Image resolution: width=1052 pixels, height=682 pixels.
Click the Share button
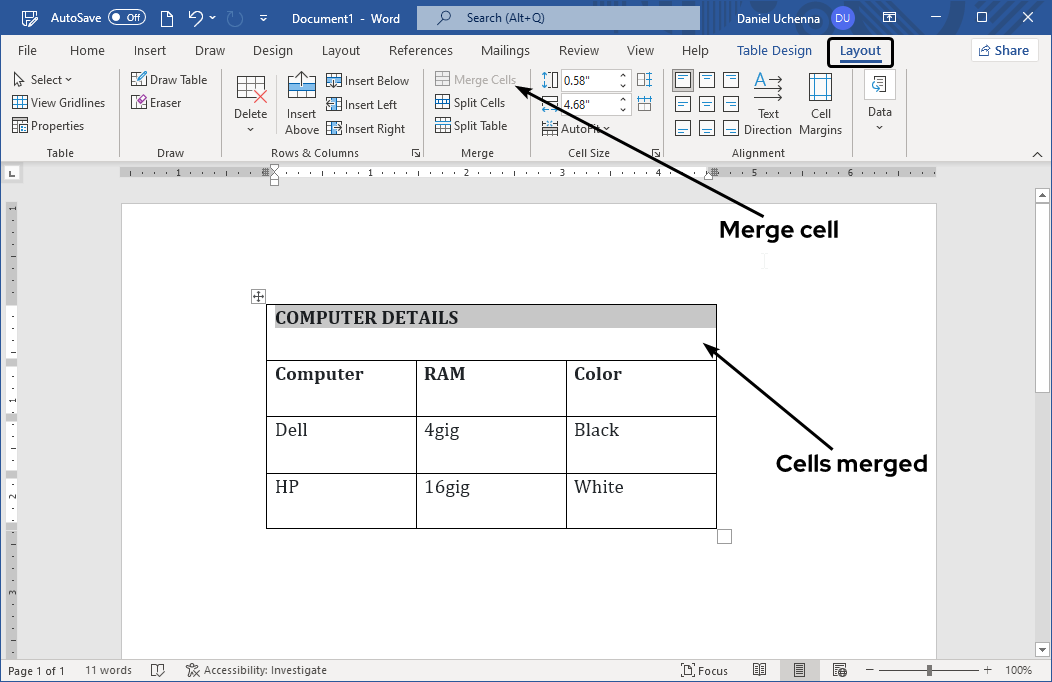click(1004, 49)
